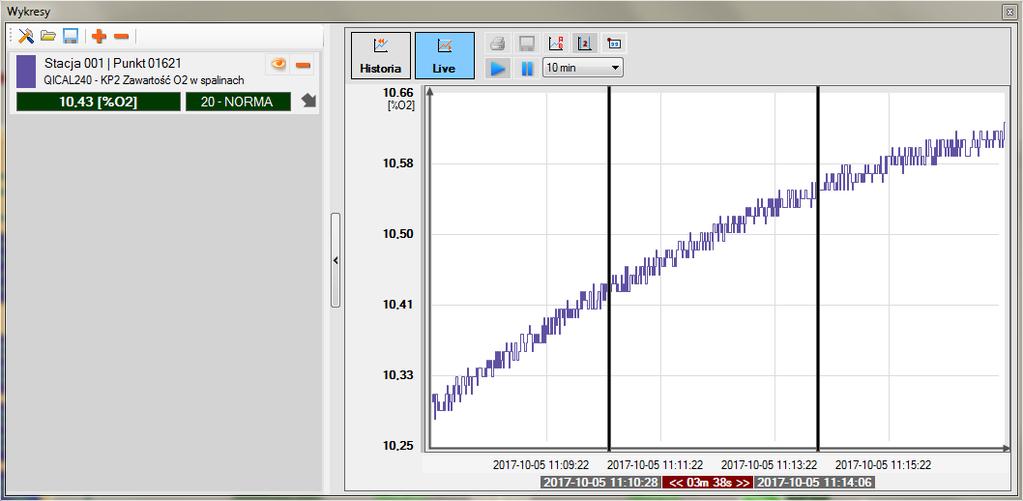Click the chart markers A/B icon

pos(556,44)
